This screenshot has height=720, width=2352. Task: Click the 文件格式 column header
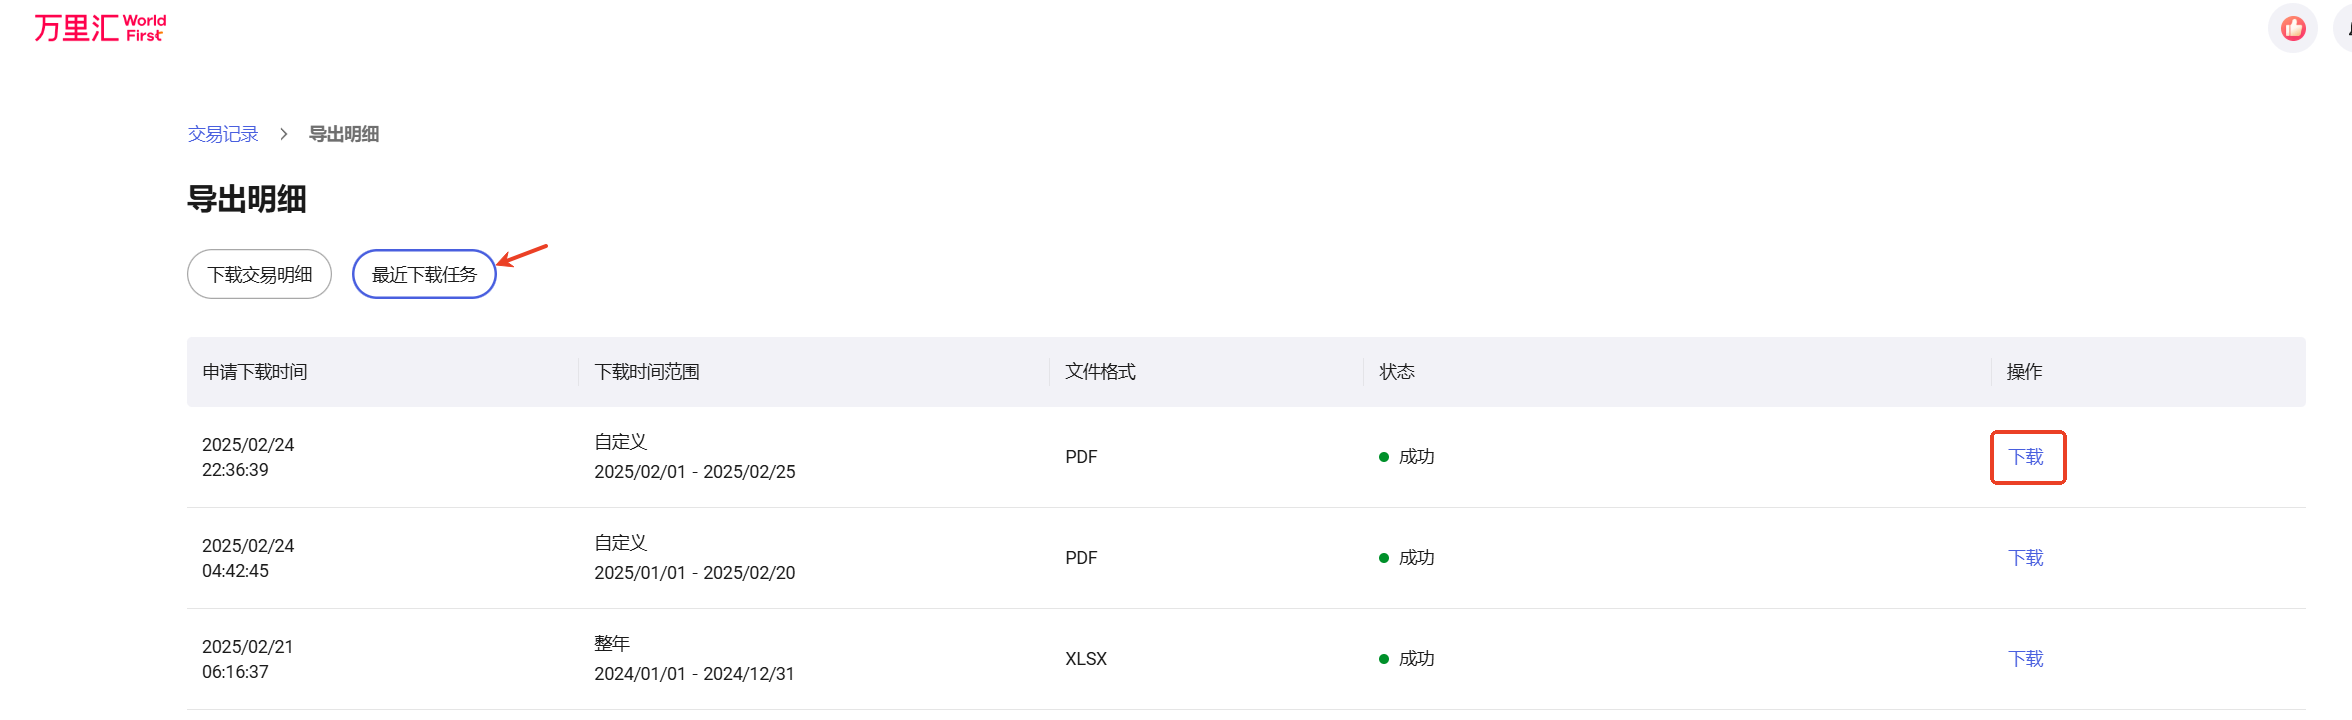point(1100,372)
